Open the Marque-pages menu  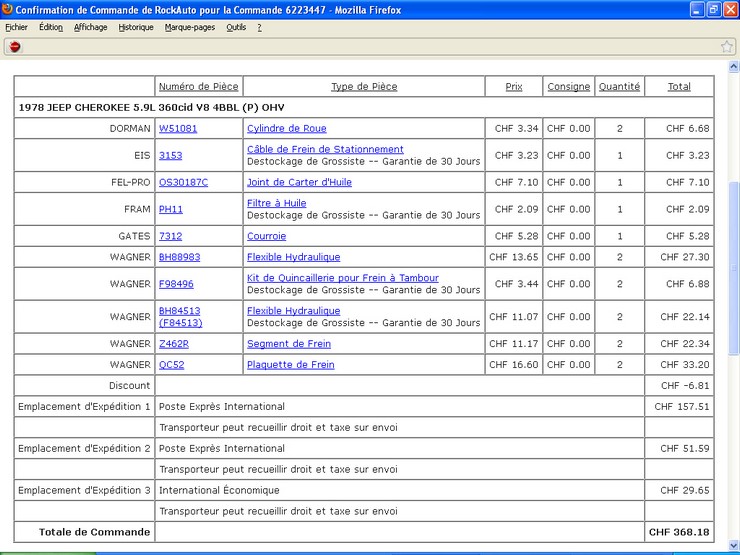189,27
